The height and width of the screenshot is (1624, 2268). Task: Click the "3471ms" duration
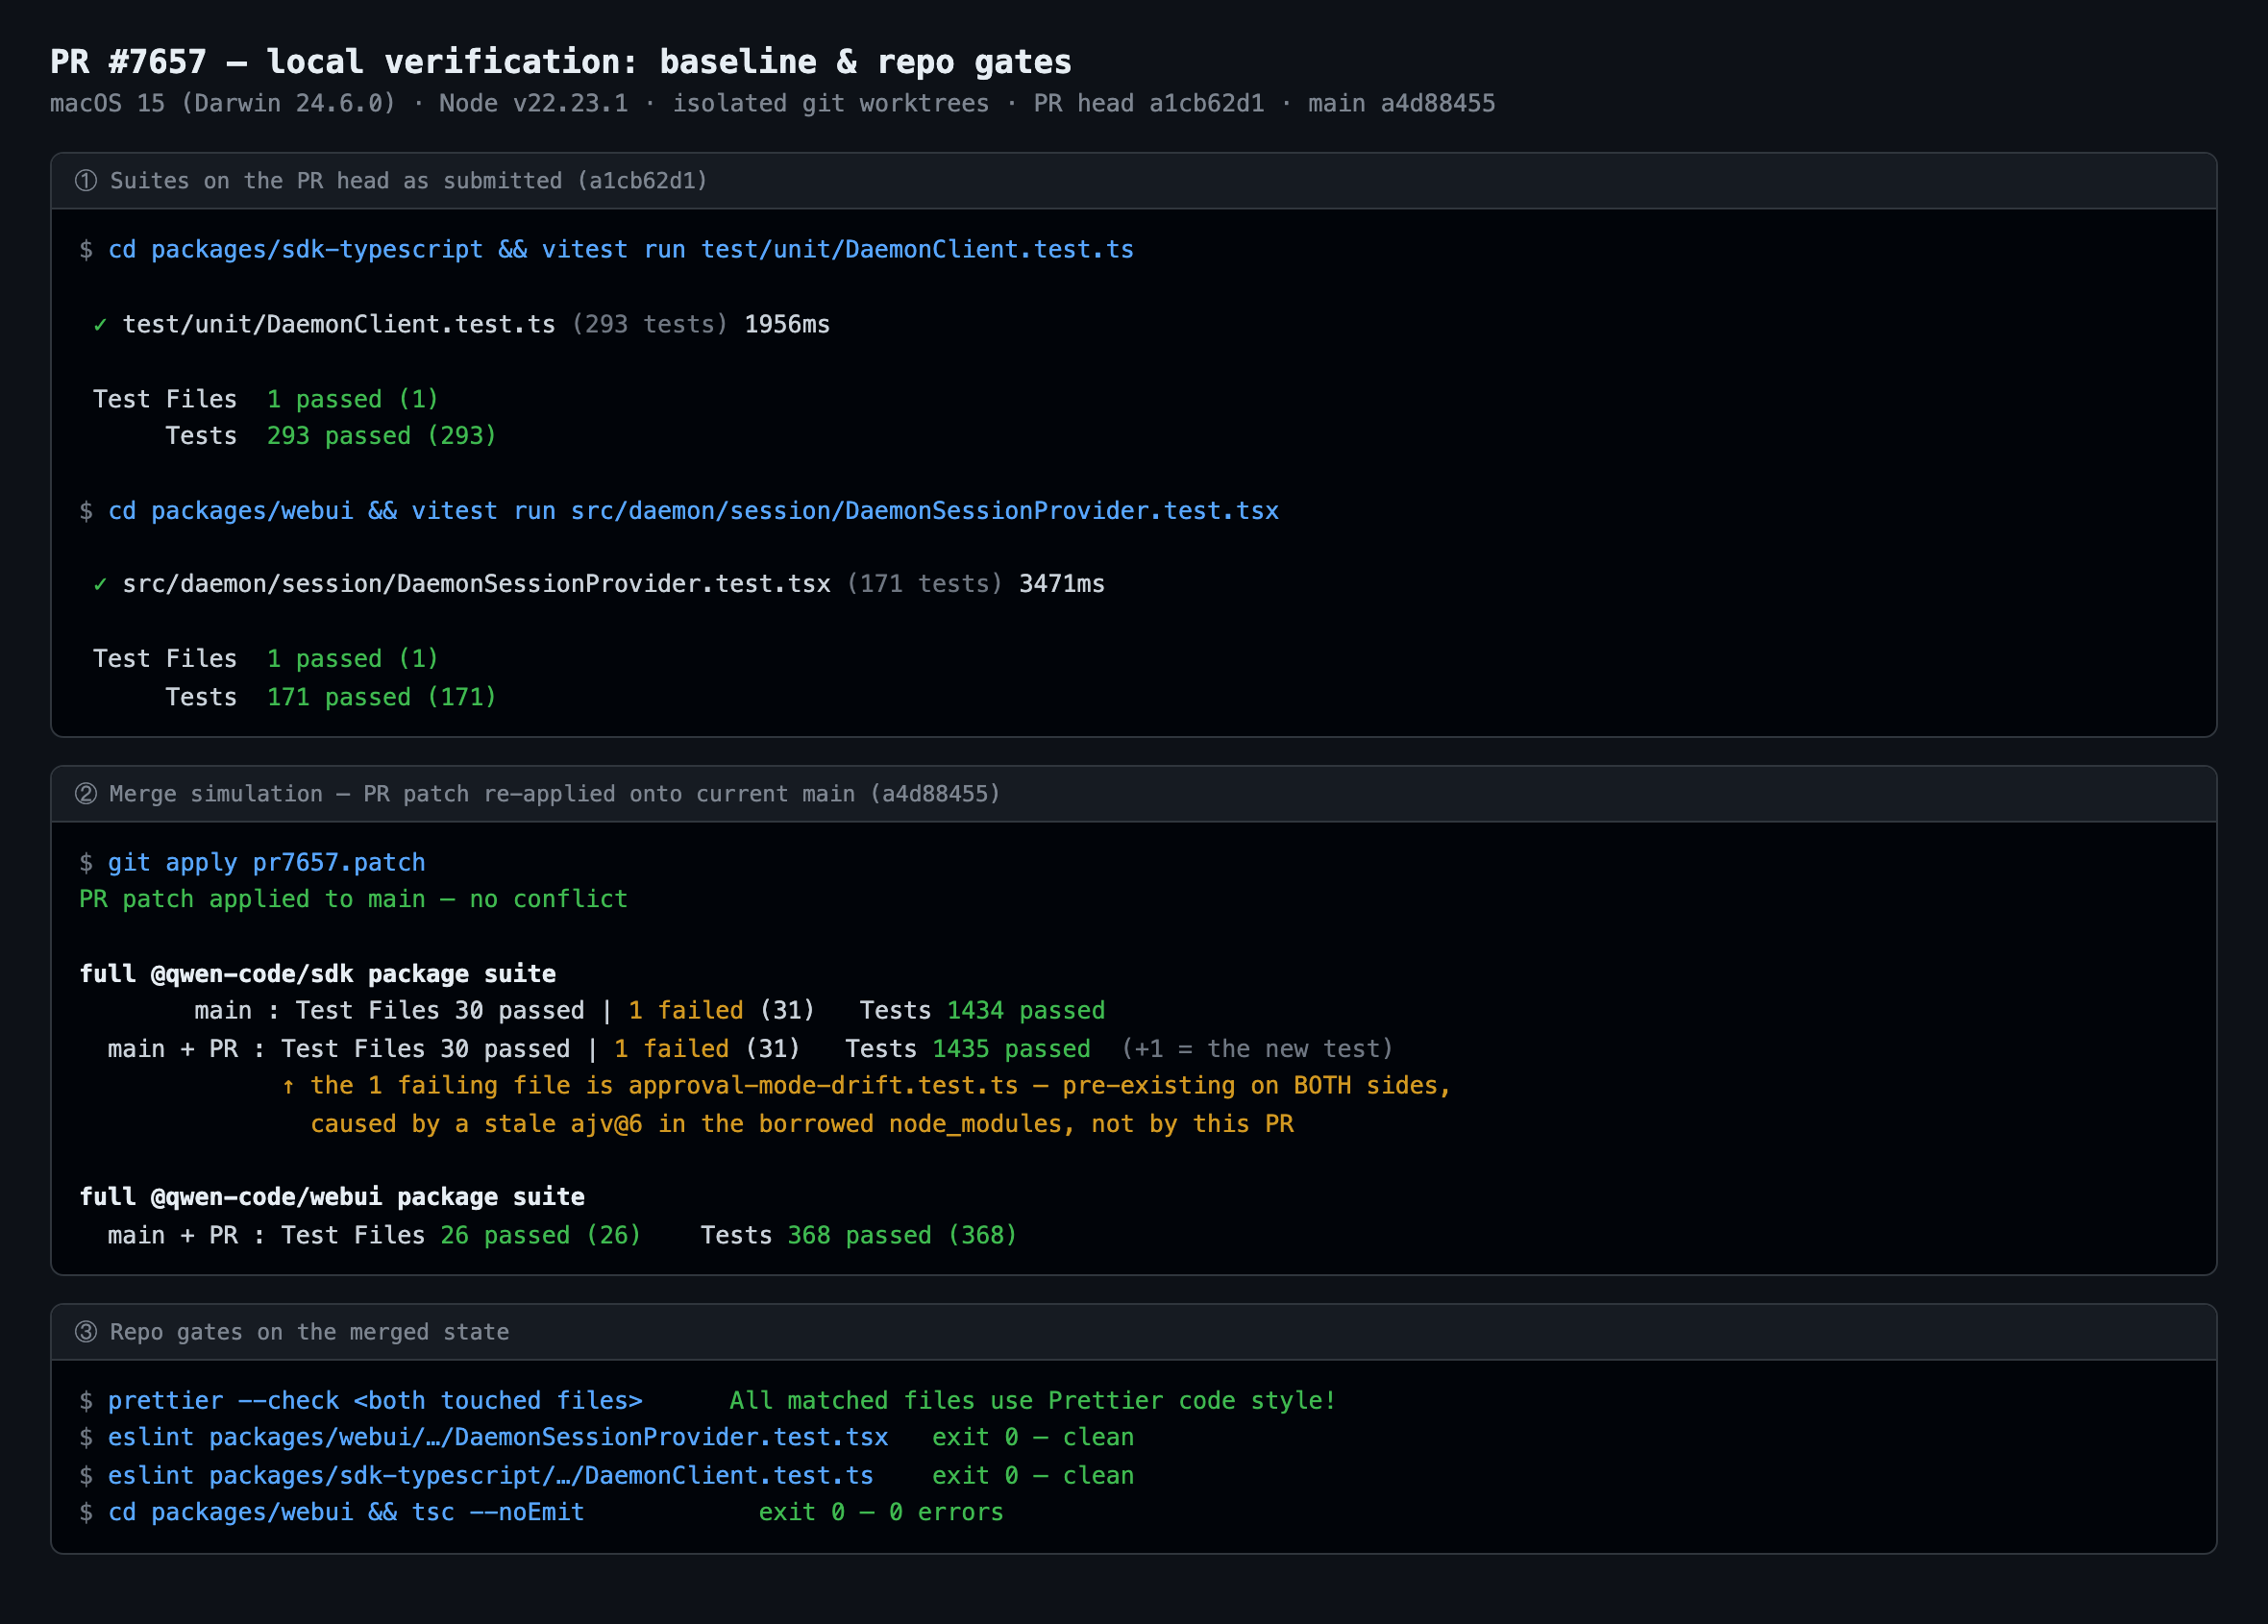pos(1062,584)
